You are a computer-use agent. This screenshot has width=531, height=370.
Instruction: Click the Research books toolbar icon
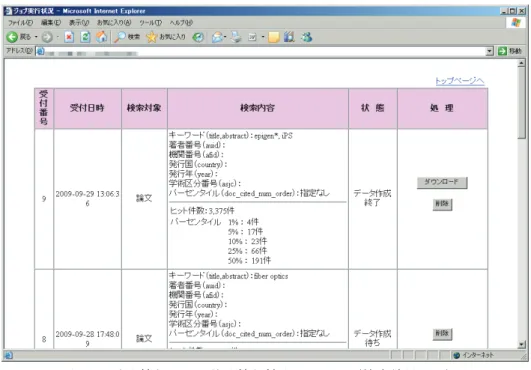289,37
